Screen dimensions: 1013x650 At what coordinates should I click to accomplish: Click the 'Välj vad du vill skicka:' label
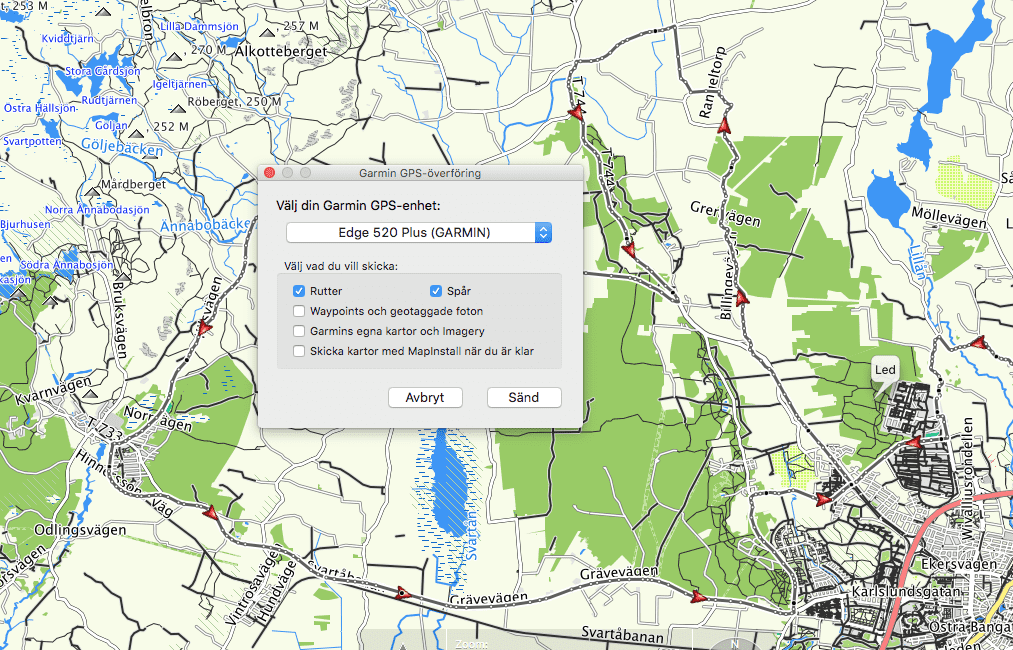(x=341, y=266)
